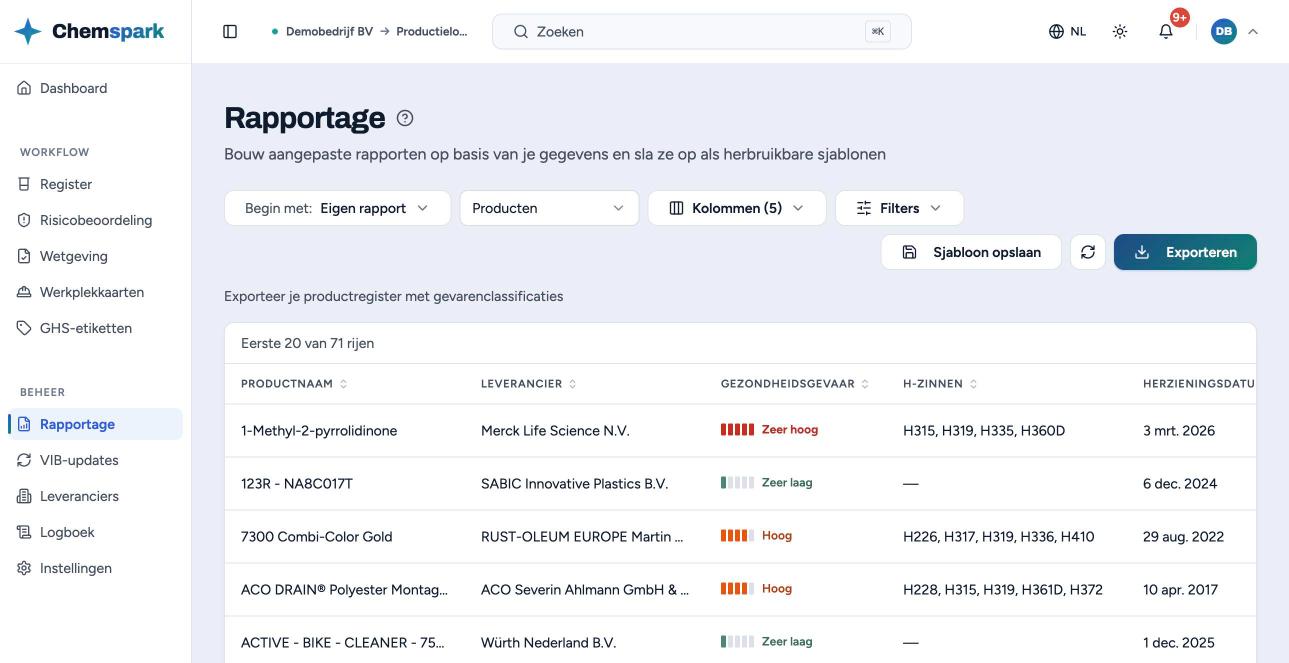
Task: Click the Register sidebar icon
Action: click(25, 184)
